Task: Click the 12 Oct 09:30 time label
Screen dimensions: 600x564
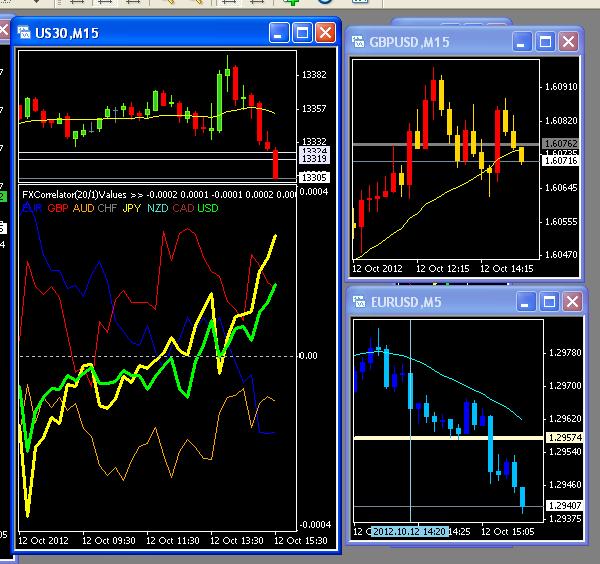Action: click(109, 541)
